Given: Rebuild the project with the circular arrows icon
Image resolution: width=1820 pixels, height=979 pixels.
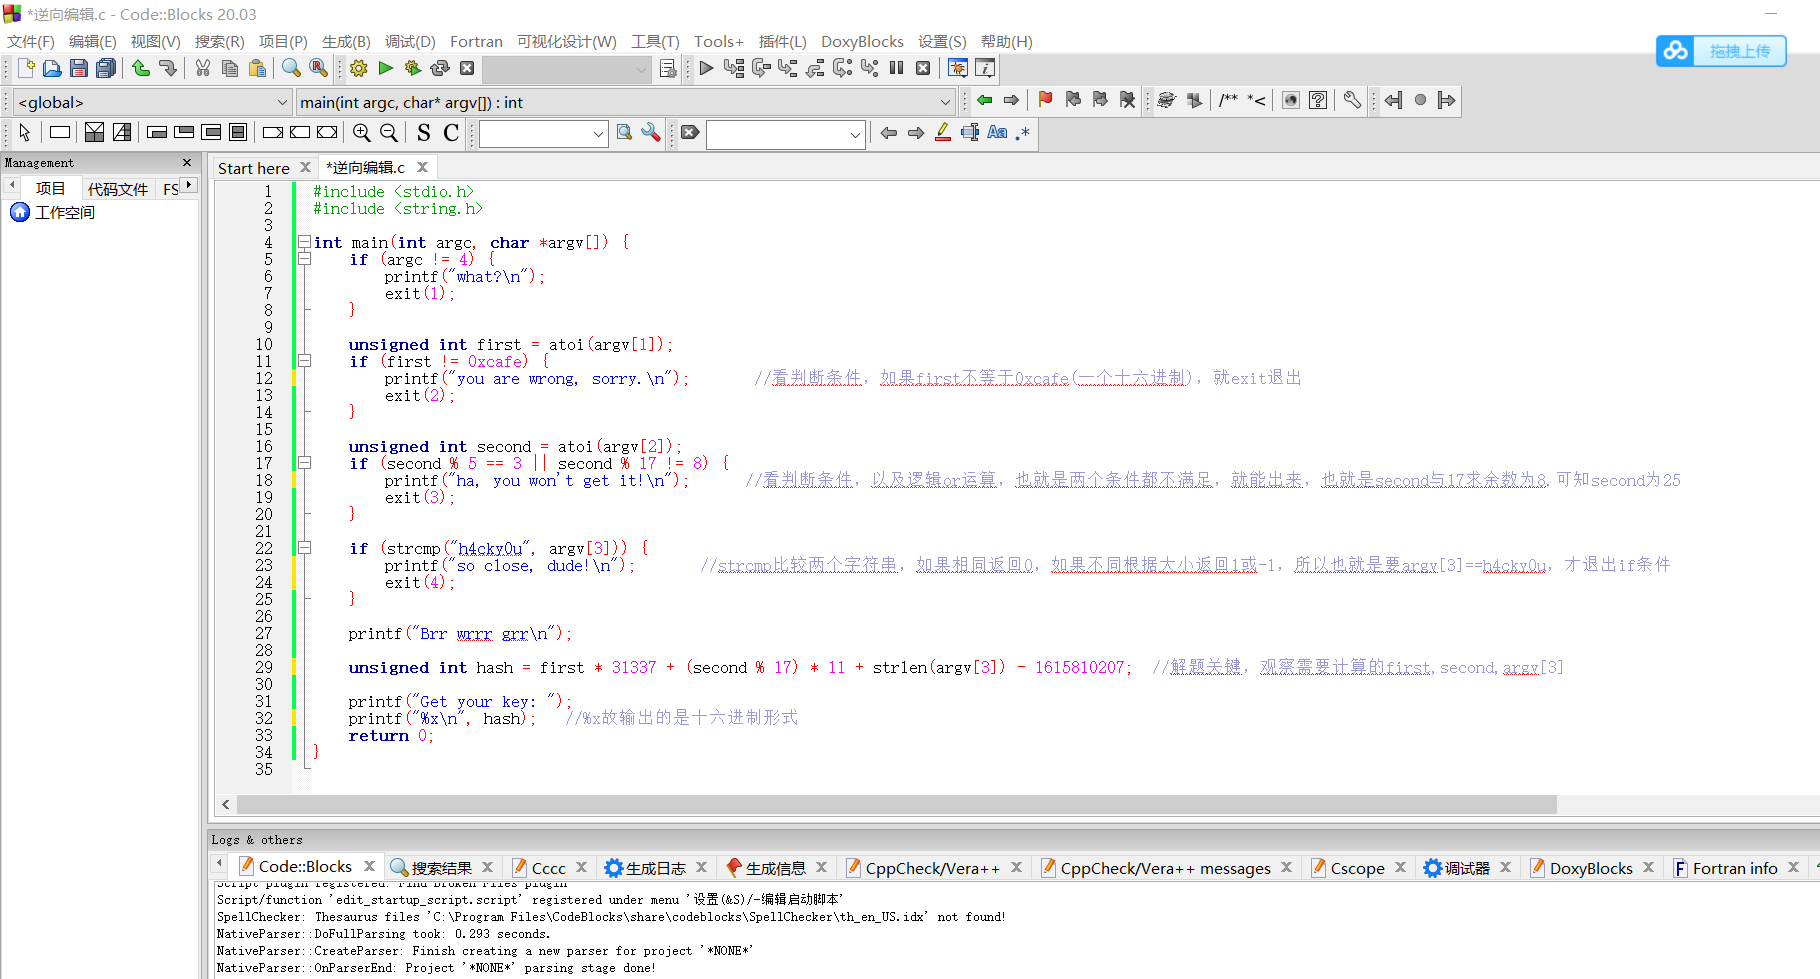Looking at the screenshot, I should (440, 68).
